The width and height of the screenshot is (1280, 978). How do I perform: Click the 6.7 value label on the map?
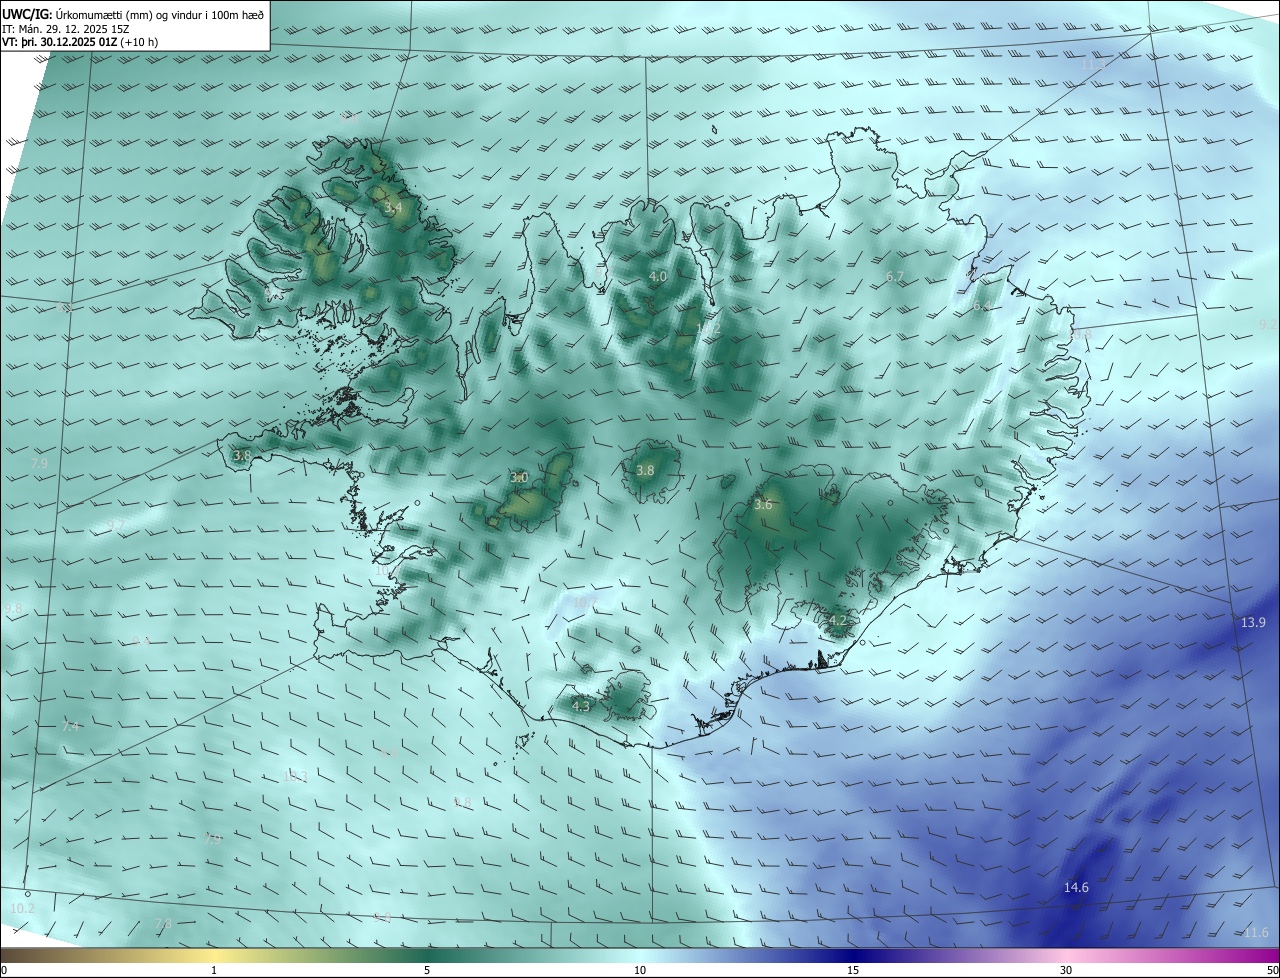(x=895, y=276)
